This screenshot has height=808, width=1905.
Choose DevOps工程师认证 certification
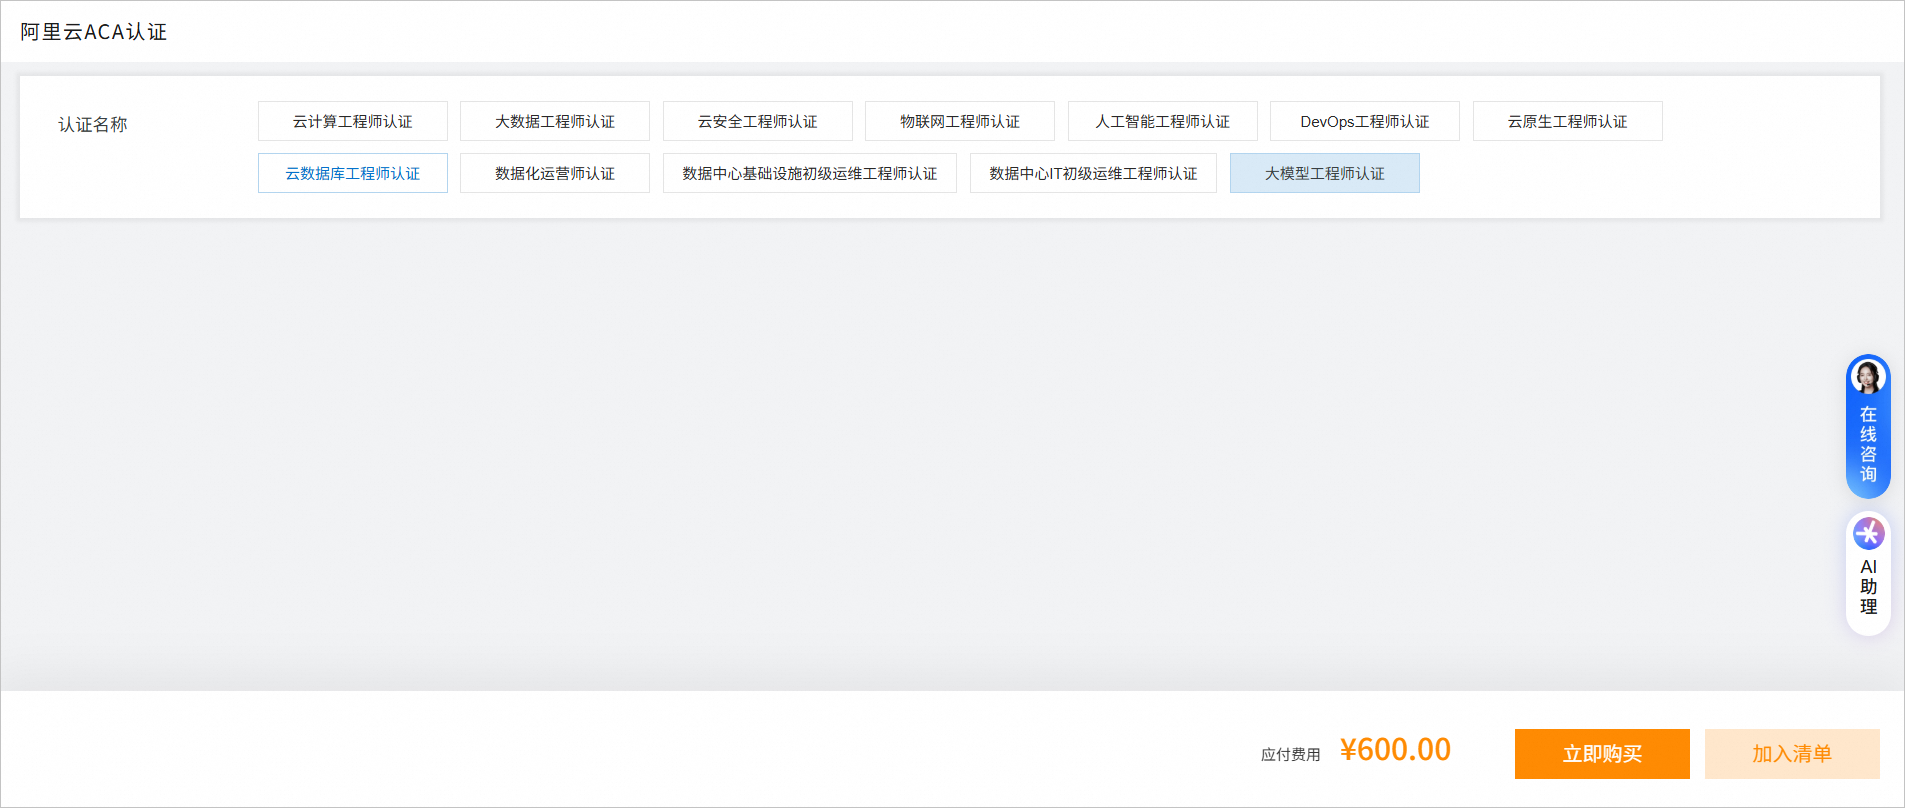point(1365,121)
